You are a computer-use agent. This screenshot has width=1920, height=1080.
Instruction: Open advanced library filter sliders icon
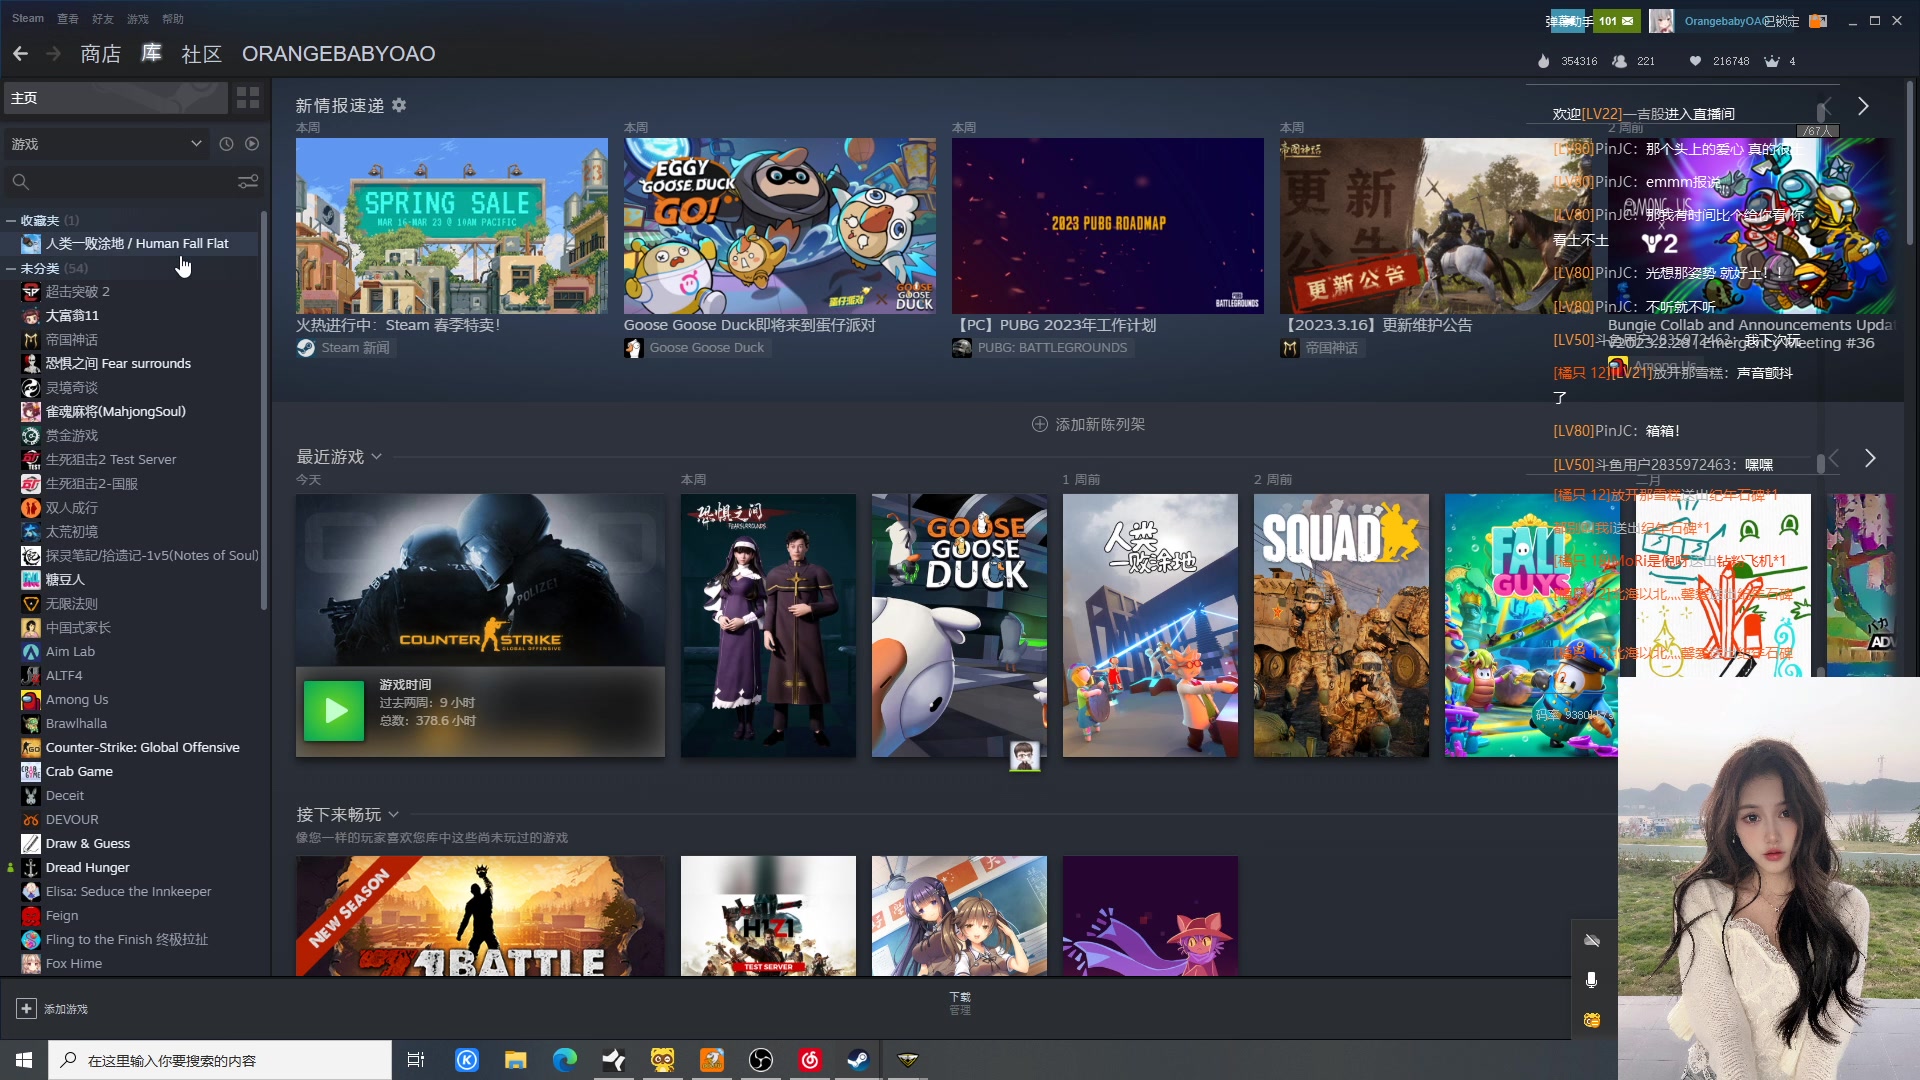247,181
